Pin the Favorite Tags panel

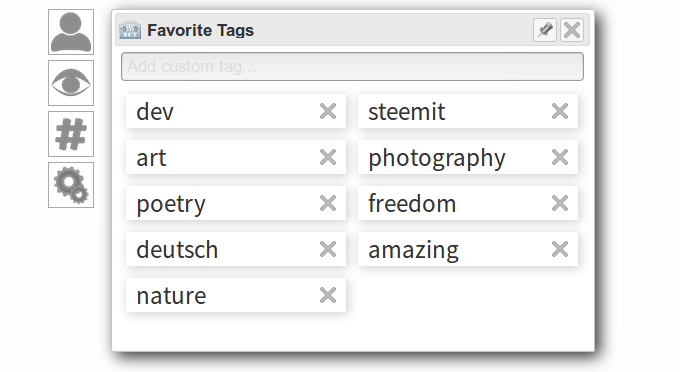(x=545, y=30)
